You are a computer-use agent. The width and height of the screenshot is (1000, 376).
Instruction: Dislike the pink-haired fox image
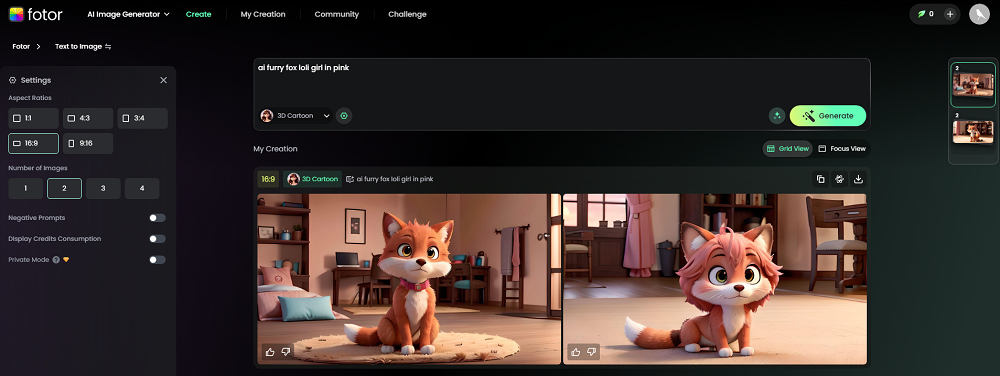click(592, 352)
